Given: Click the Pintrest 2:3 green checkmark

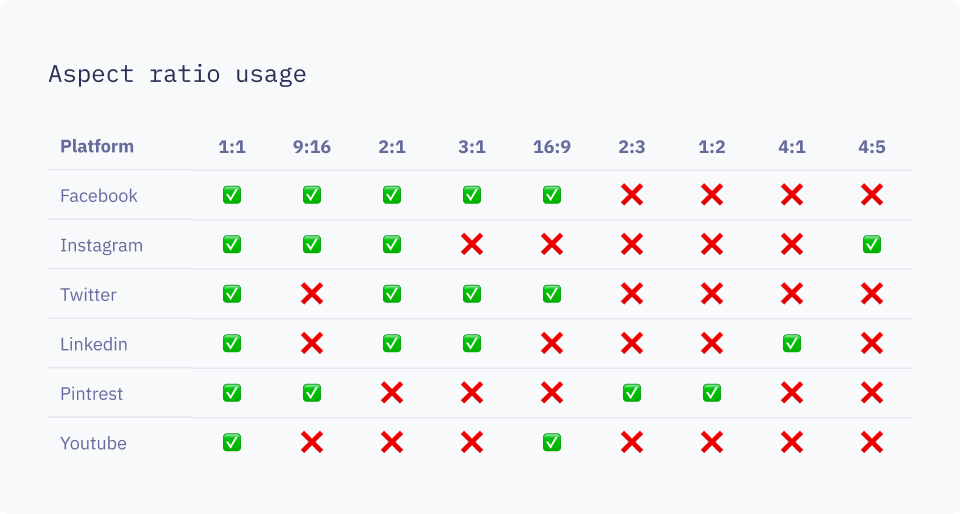Looking at the screenshot, I should (632, 393).
